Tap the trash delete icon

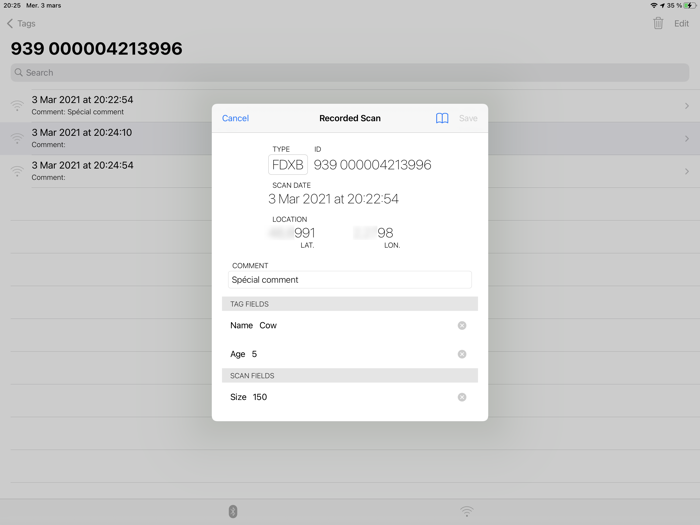(x=658, y=23)
